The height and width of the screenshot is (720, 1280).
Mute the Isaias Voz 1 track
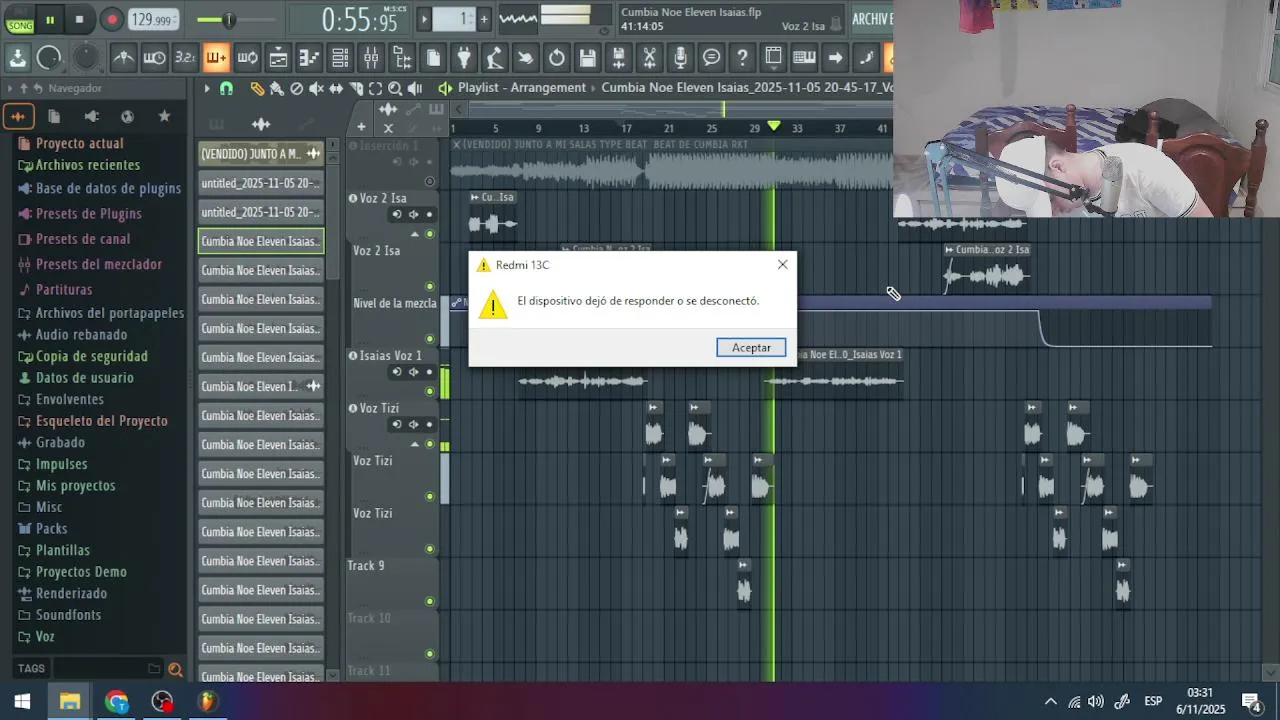[x=430, y=391]
